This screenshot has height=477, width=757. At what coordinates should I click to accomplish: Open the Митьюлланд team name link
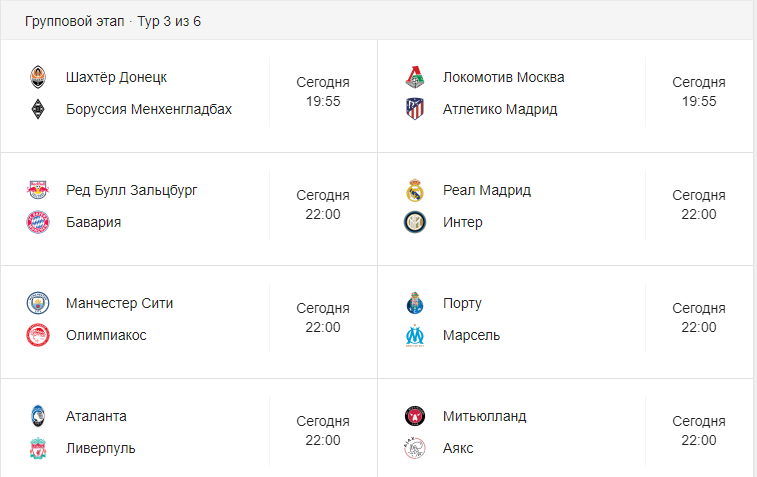pyautogui.click(x=484, y=416)
